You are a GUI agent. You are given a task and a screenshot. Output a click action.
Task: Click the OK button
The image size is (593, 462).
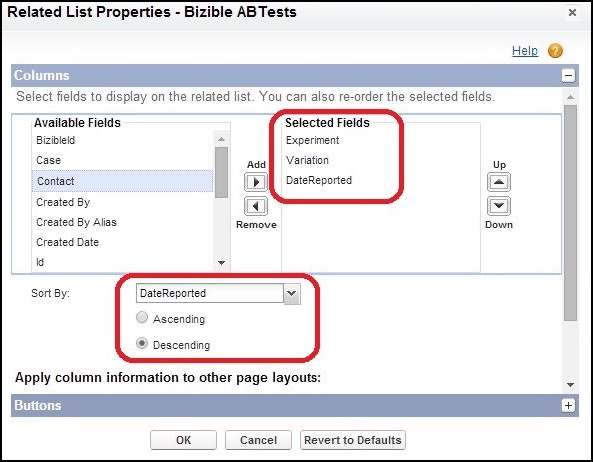183,440
